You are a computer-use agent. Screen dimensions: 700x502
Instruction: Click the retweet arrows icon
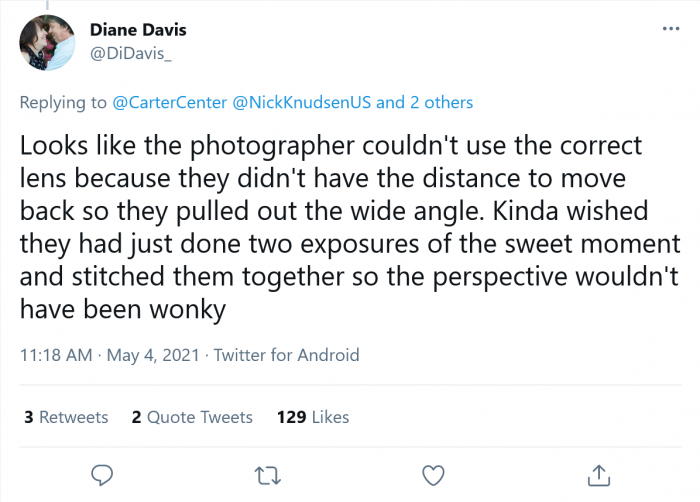pos(267,473)
